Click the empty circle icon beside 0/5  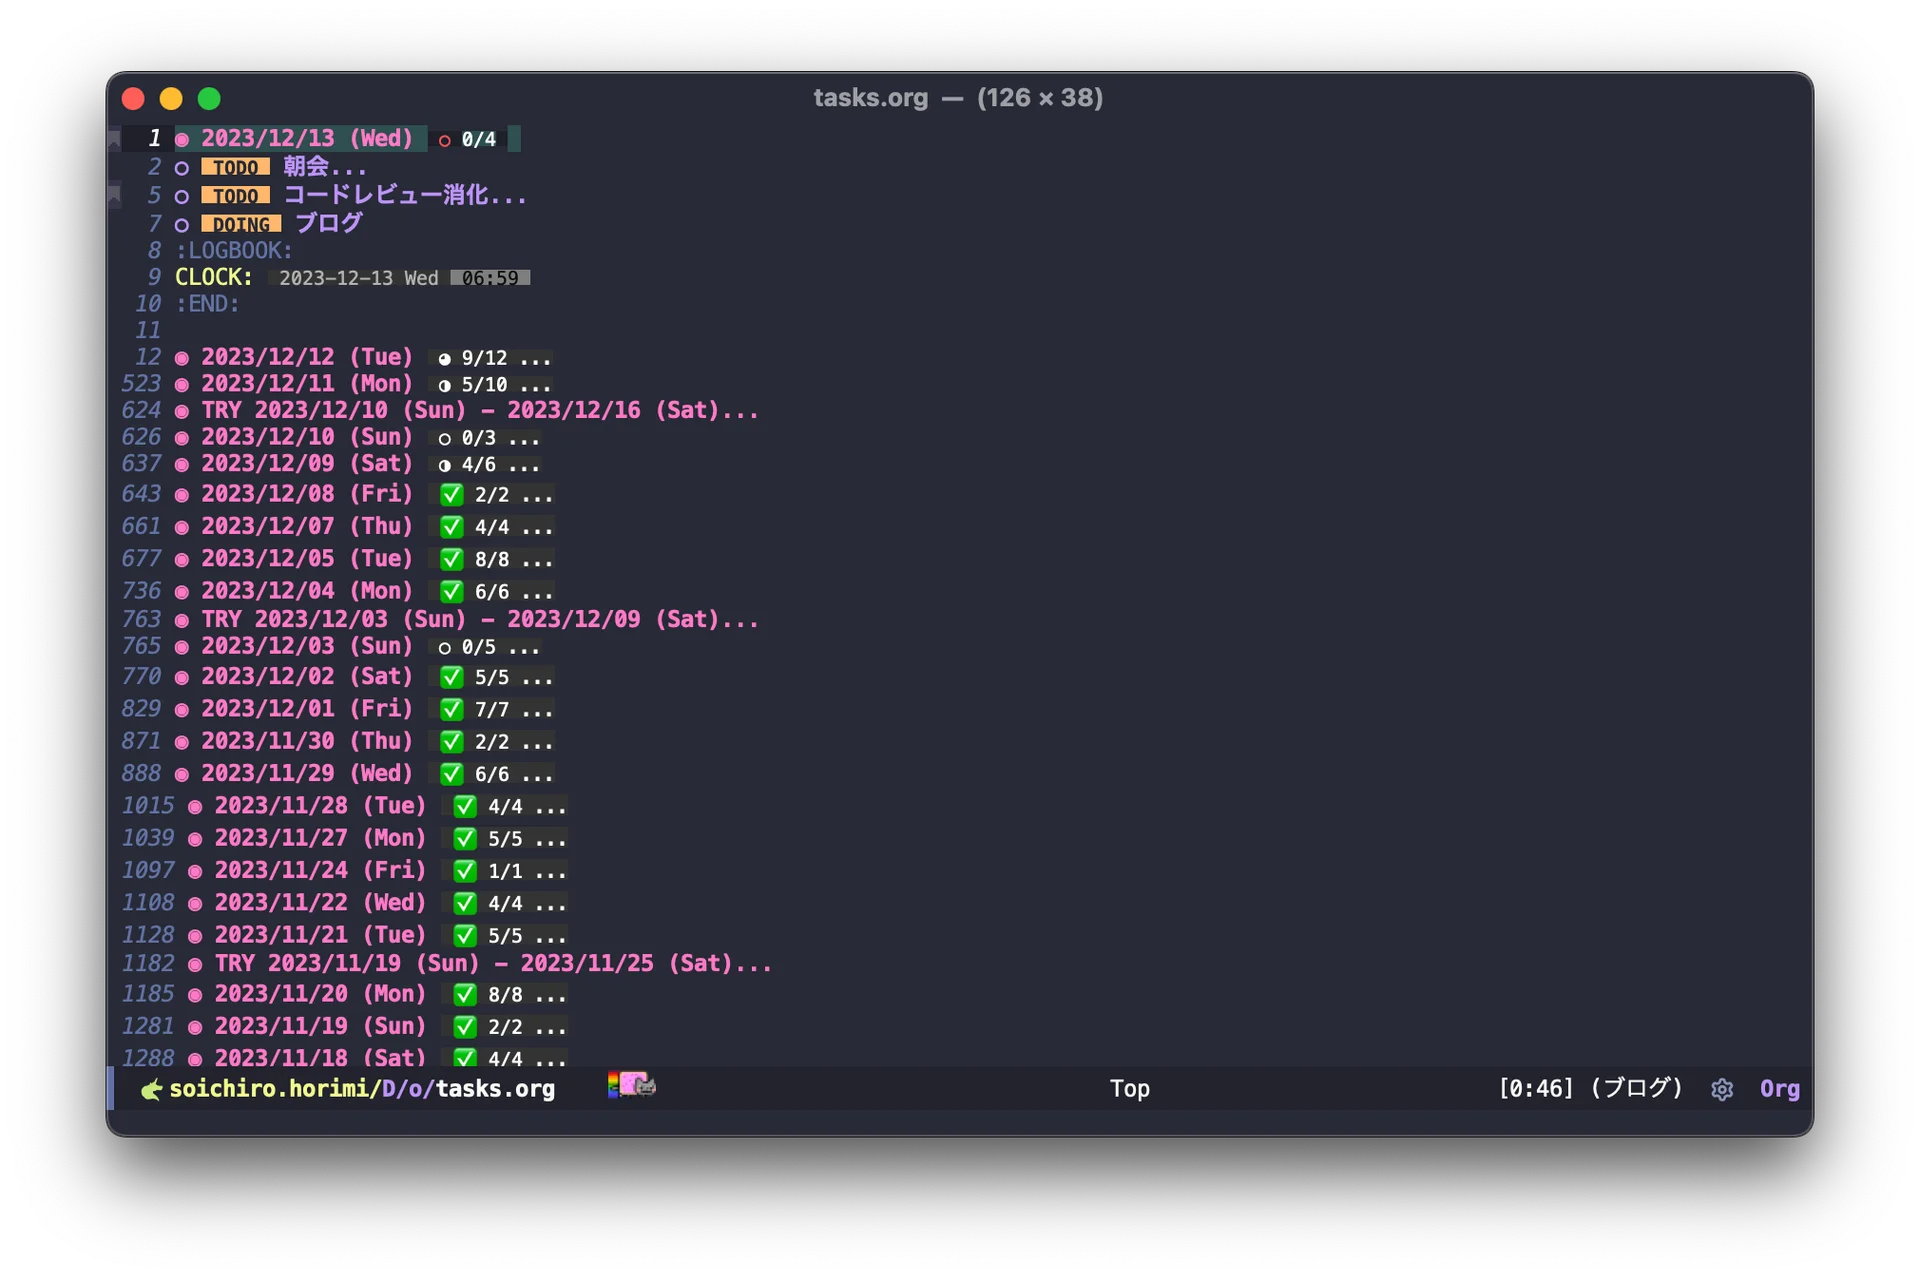coord(445,648)
